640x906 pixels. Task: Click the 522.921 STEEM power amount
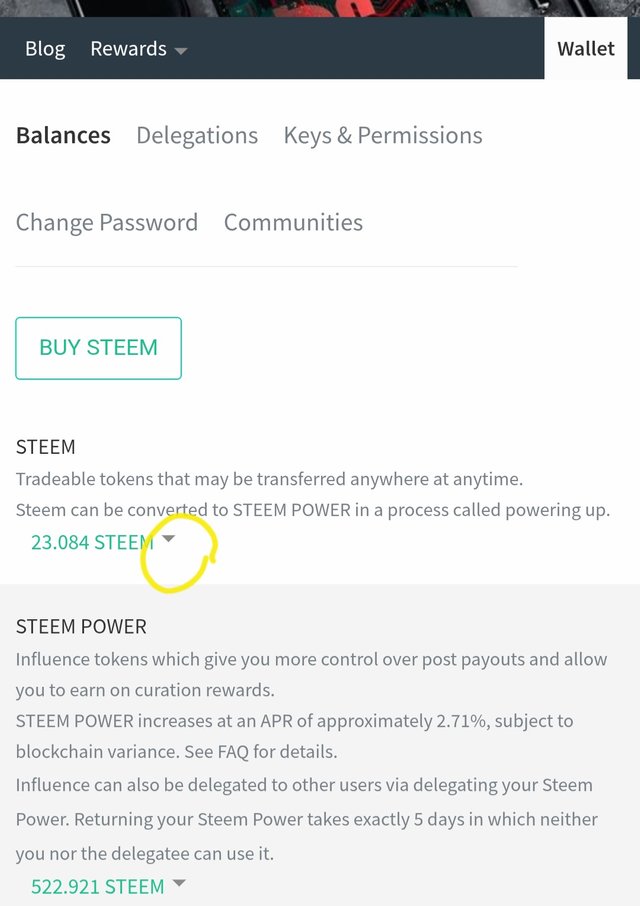coord(98,886)
